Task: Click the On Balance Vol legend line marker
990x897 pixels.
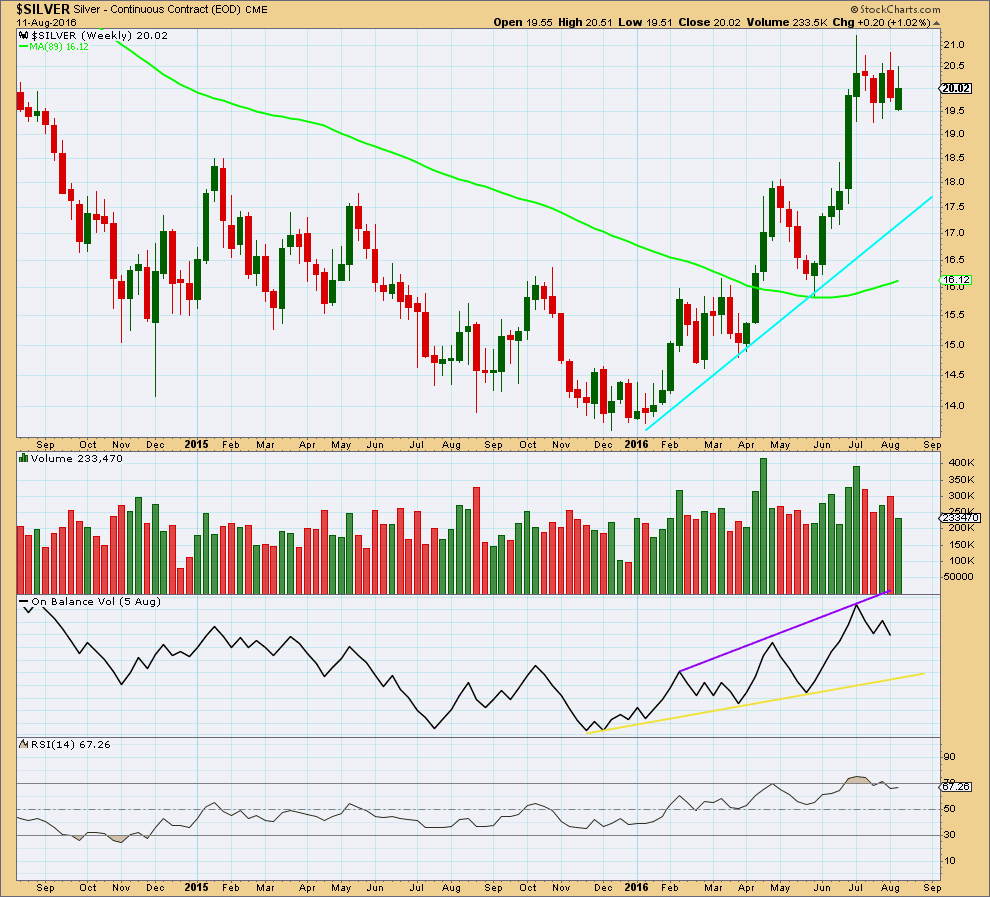Action: pos(24,602)
